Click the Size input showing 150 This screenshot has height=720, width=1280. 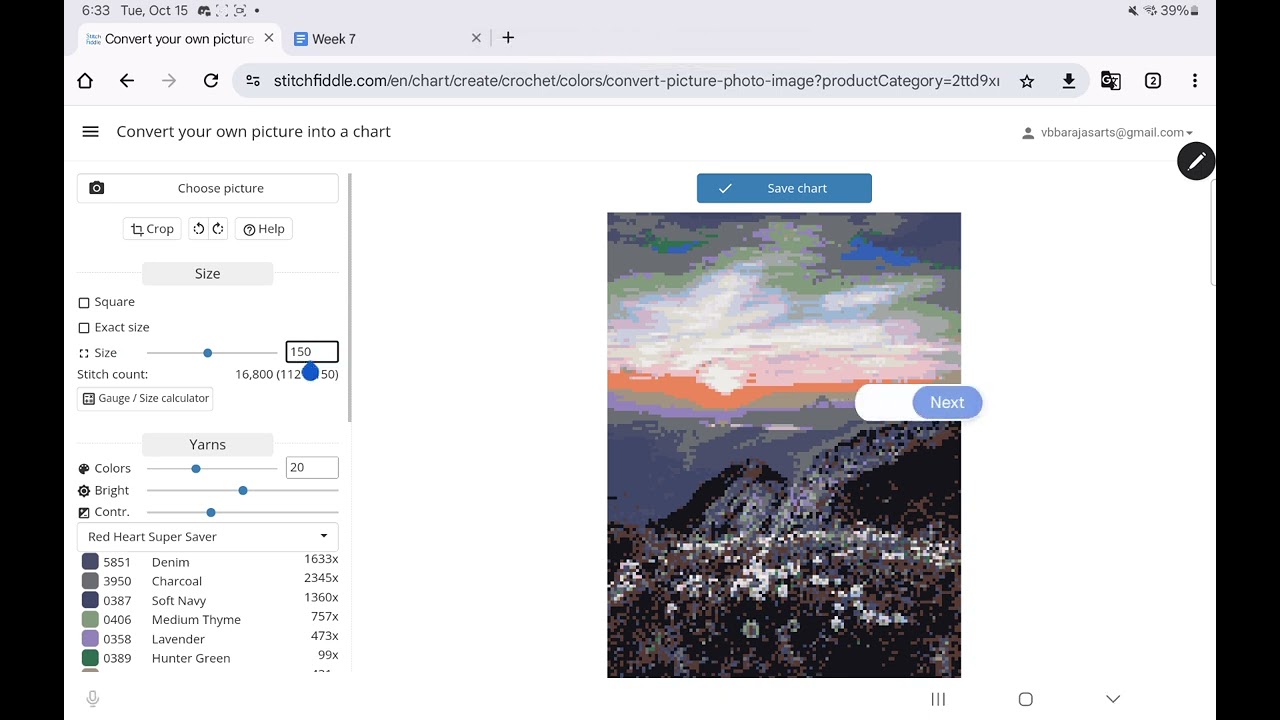312,352
